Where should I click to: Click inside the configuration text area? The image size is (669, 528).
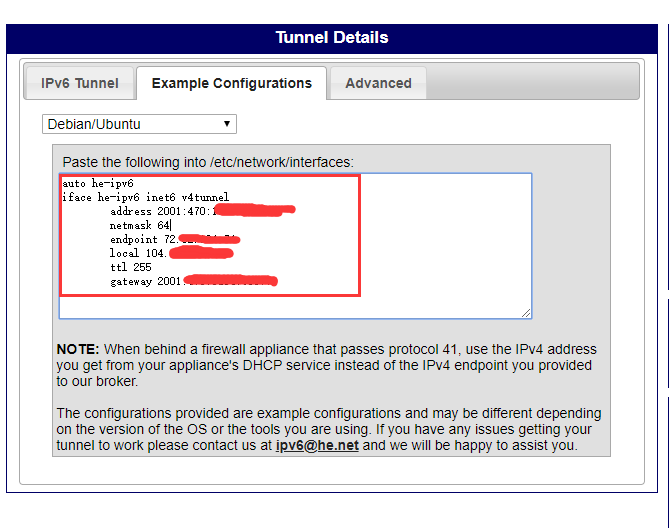tap(295, 246)
